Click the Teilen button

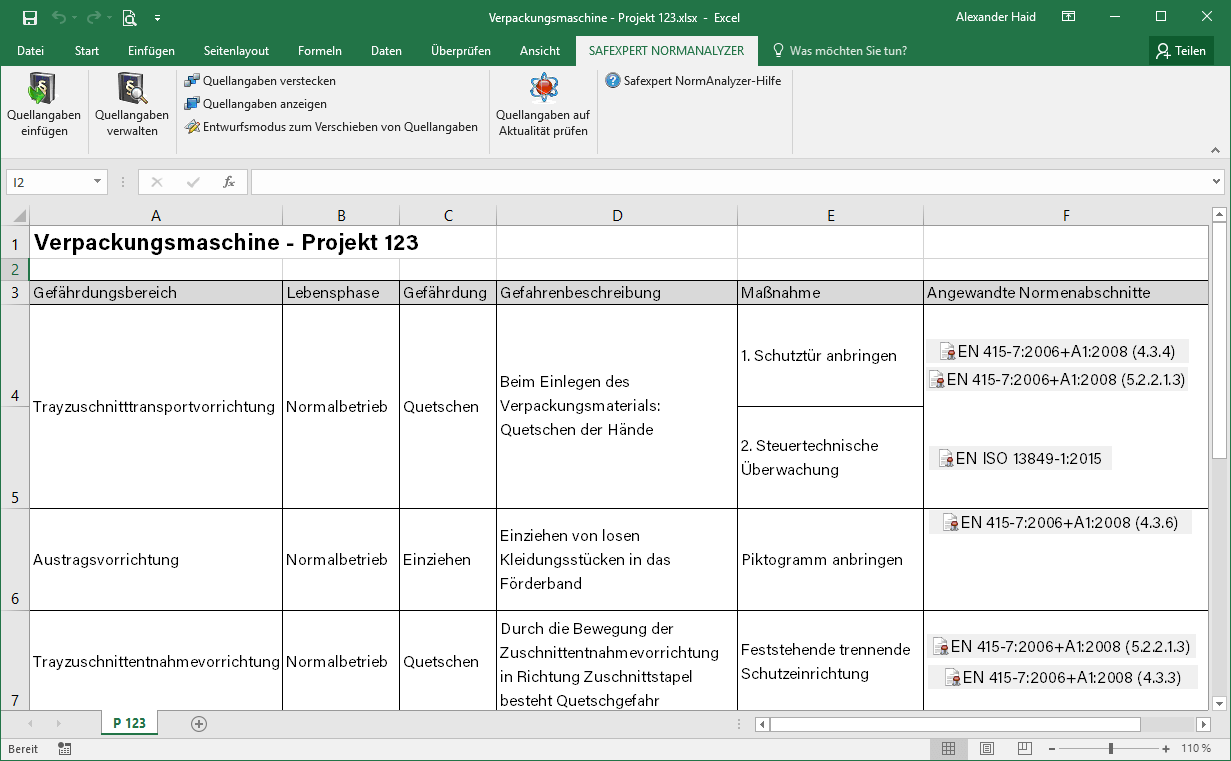click(1181, 50)
